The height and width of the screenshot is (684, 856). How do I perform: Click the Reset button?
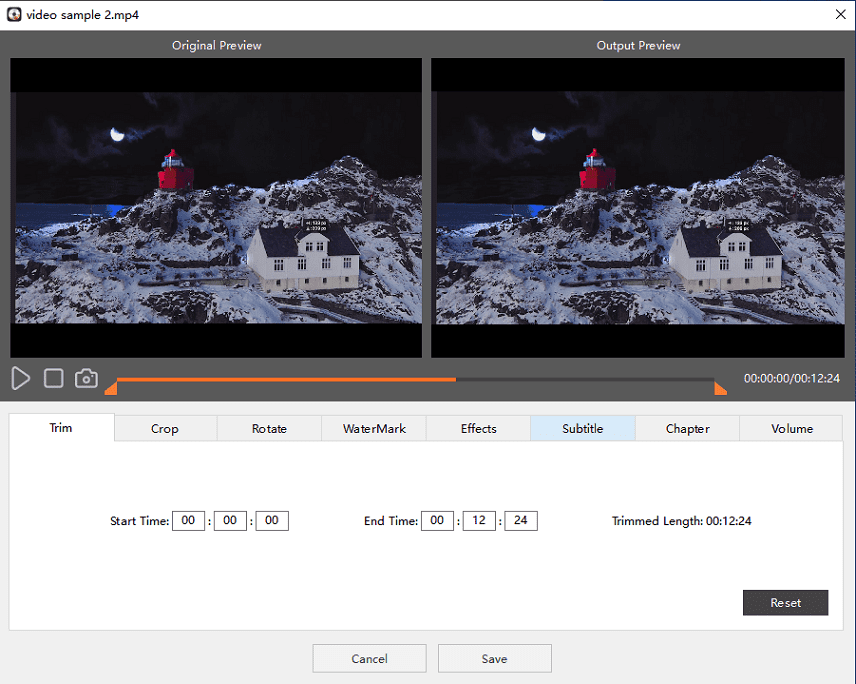[785, 603]
